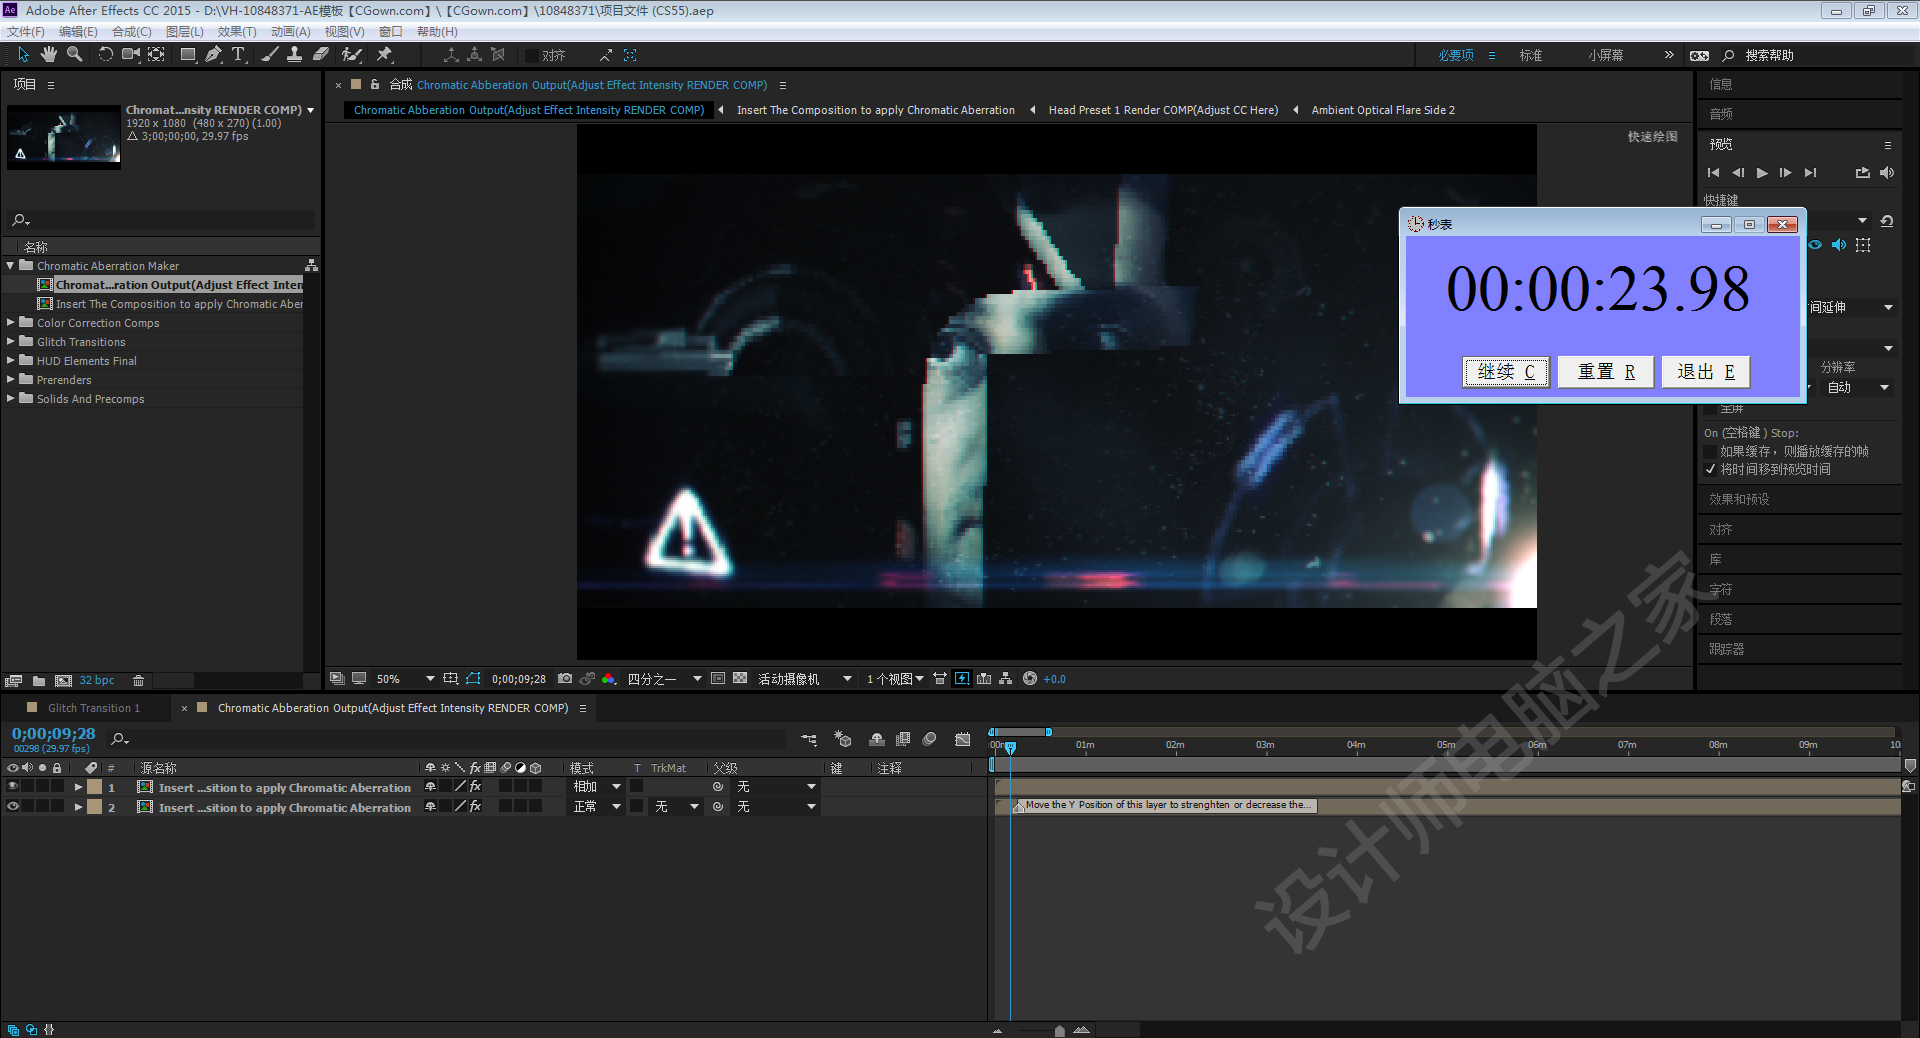The height and width of the screenshot is (1038, 1920).
Task: Toggle the snapping checkbox 对齐
Action: [532, 55]
